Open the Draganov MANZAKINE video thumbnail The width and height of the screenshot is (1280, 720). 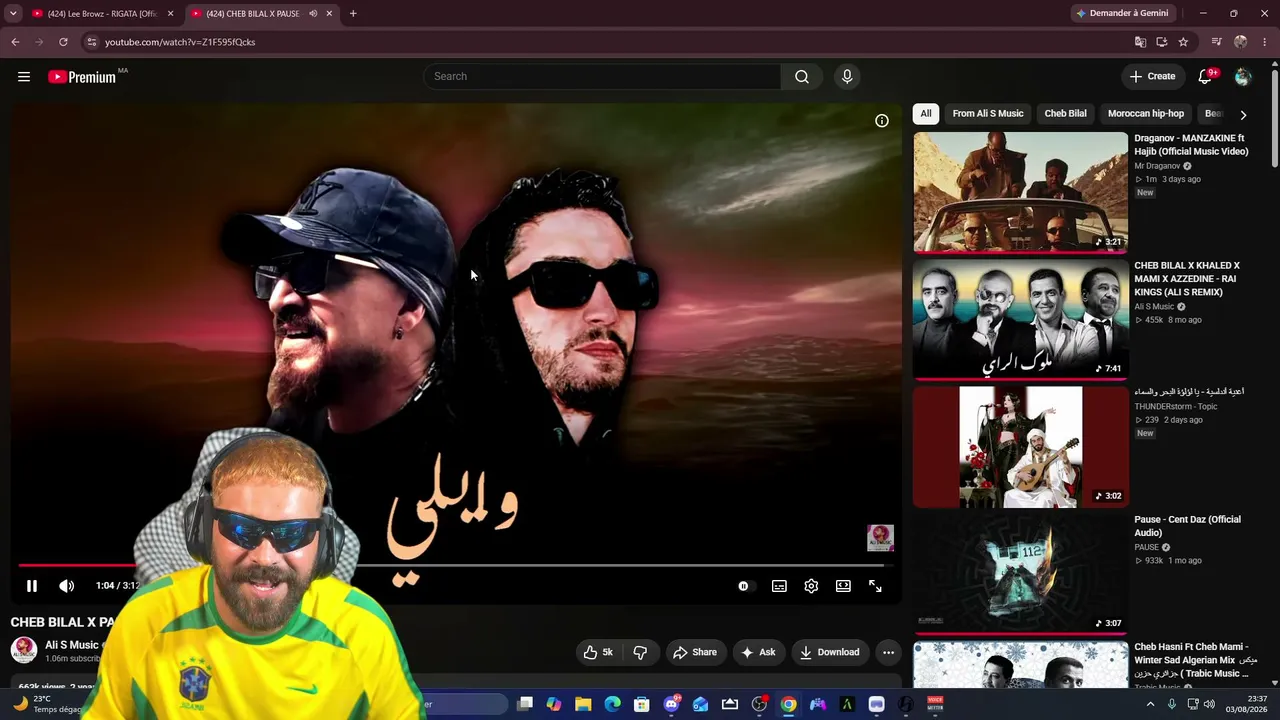[1020, 192]
